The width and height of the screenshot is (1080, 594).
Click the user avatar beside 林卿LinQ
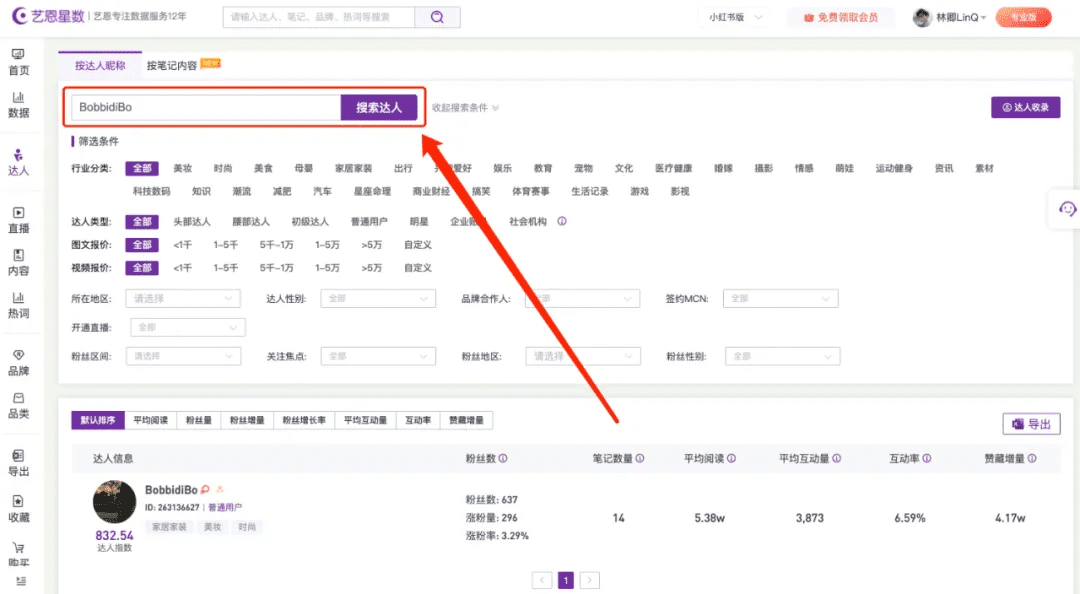(x=922, y=17)
